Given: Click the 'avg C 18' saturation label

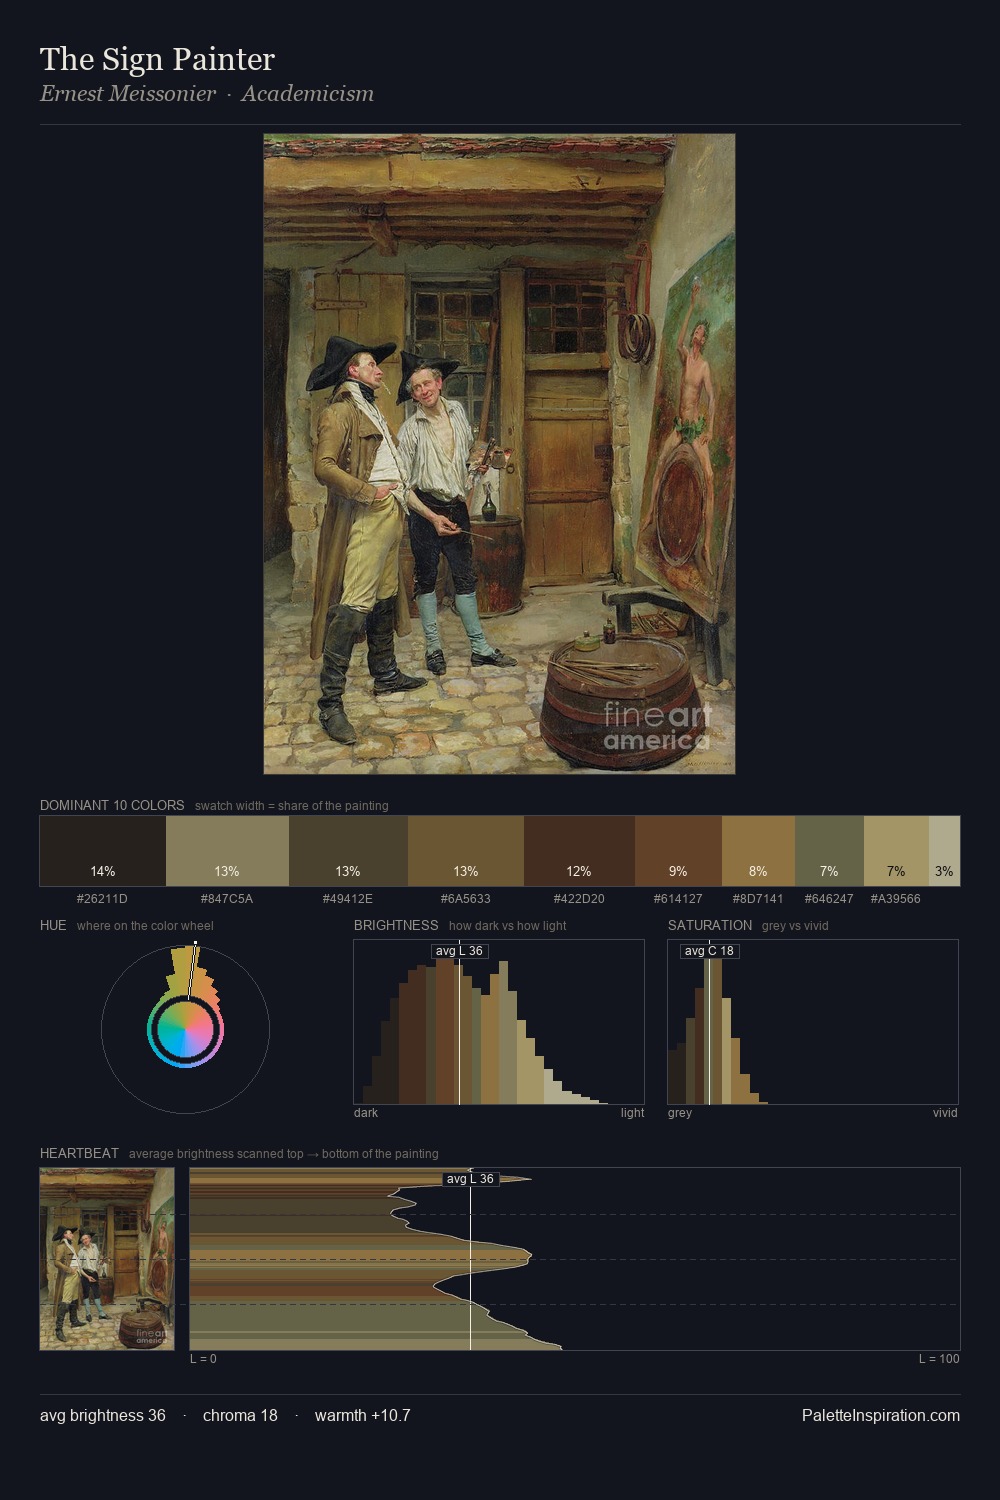Looking at the screenshot, I should (x=709, y=951).
